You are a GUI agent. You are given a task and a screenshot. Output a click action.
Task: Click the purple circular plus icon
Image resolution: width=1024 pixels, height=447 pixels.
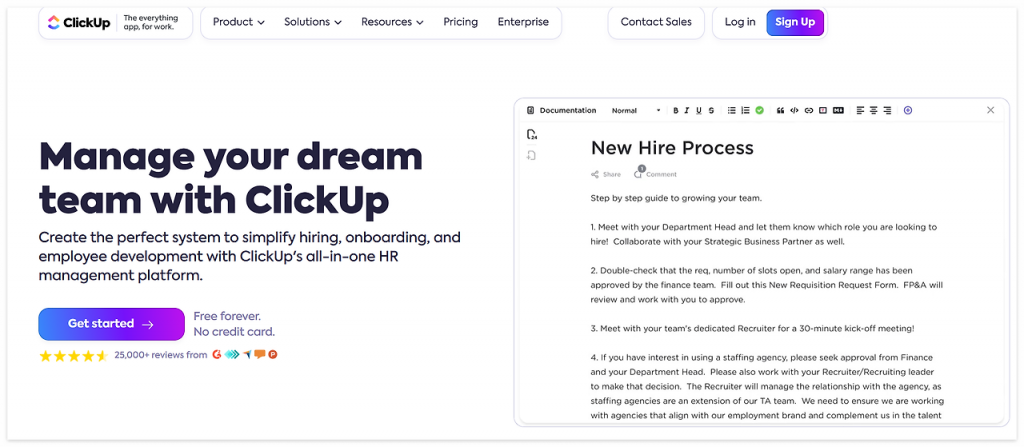pyautogui.click(x=908, y=110)
